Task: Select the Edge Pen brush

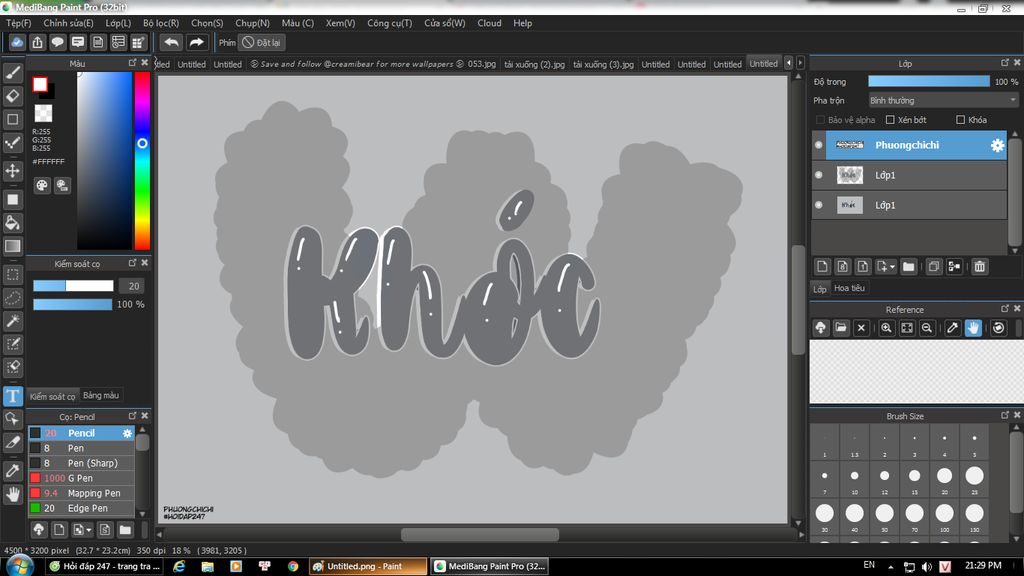Action: coord(81,508)
